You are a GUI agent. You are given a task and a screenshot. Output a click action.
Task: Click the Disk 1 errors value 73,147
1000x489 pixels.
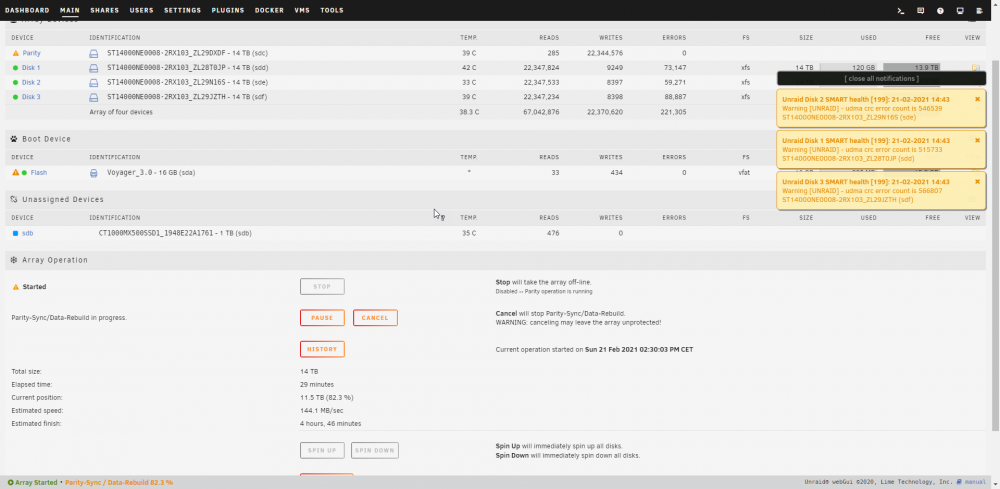click(x=673, y=68)
